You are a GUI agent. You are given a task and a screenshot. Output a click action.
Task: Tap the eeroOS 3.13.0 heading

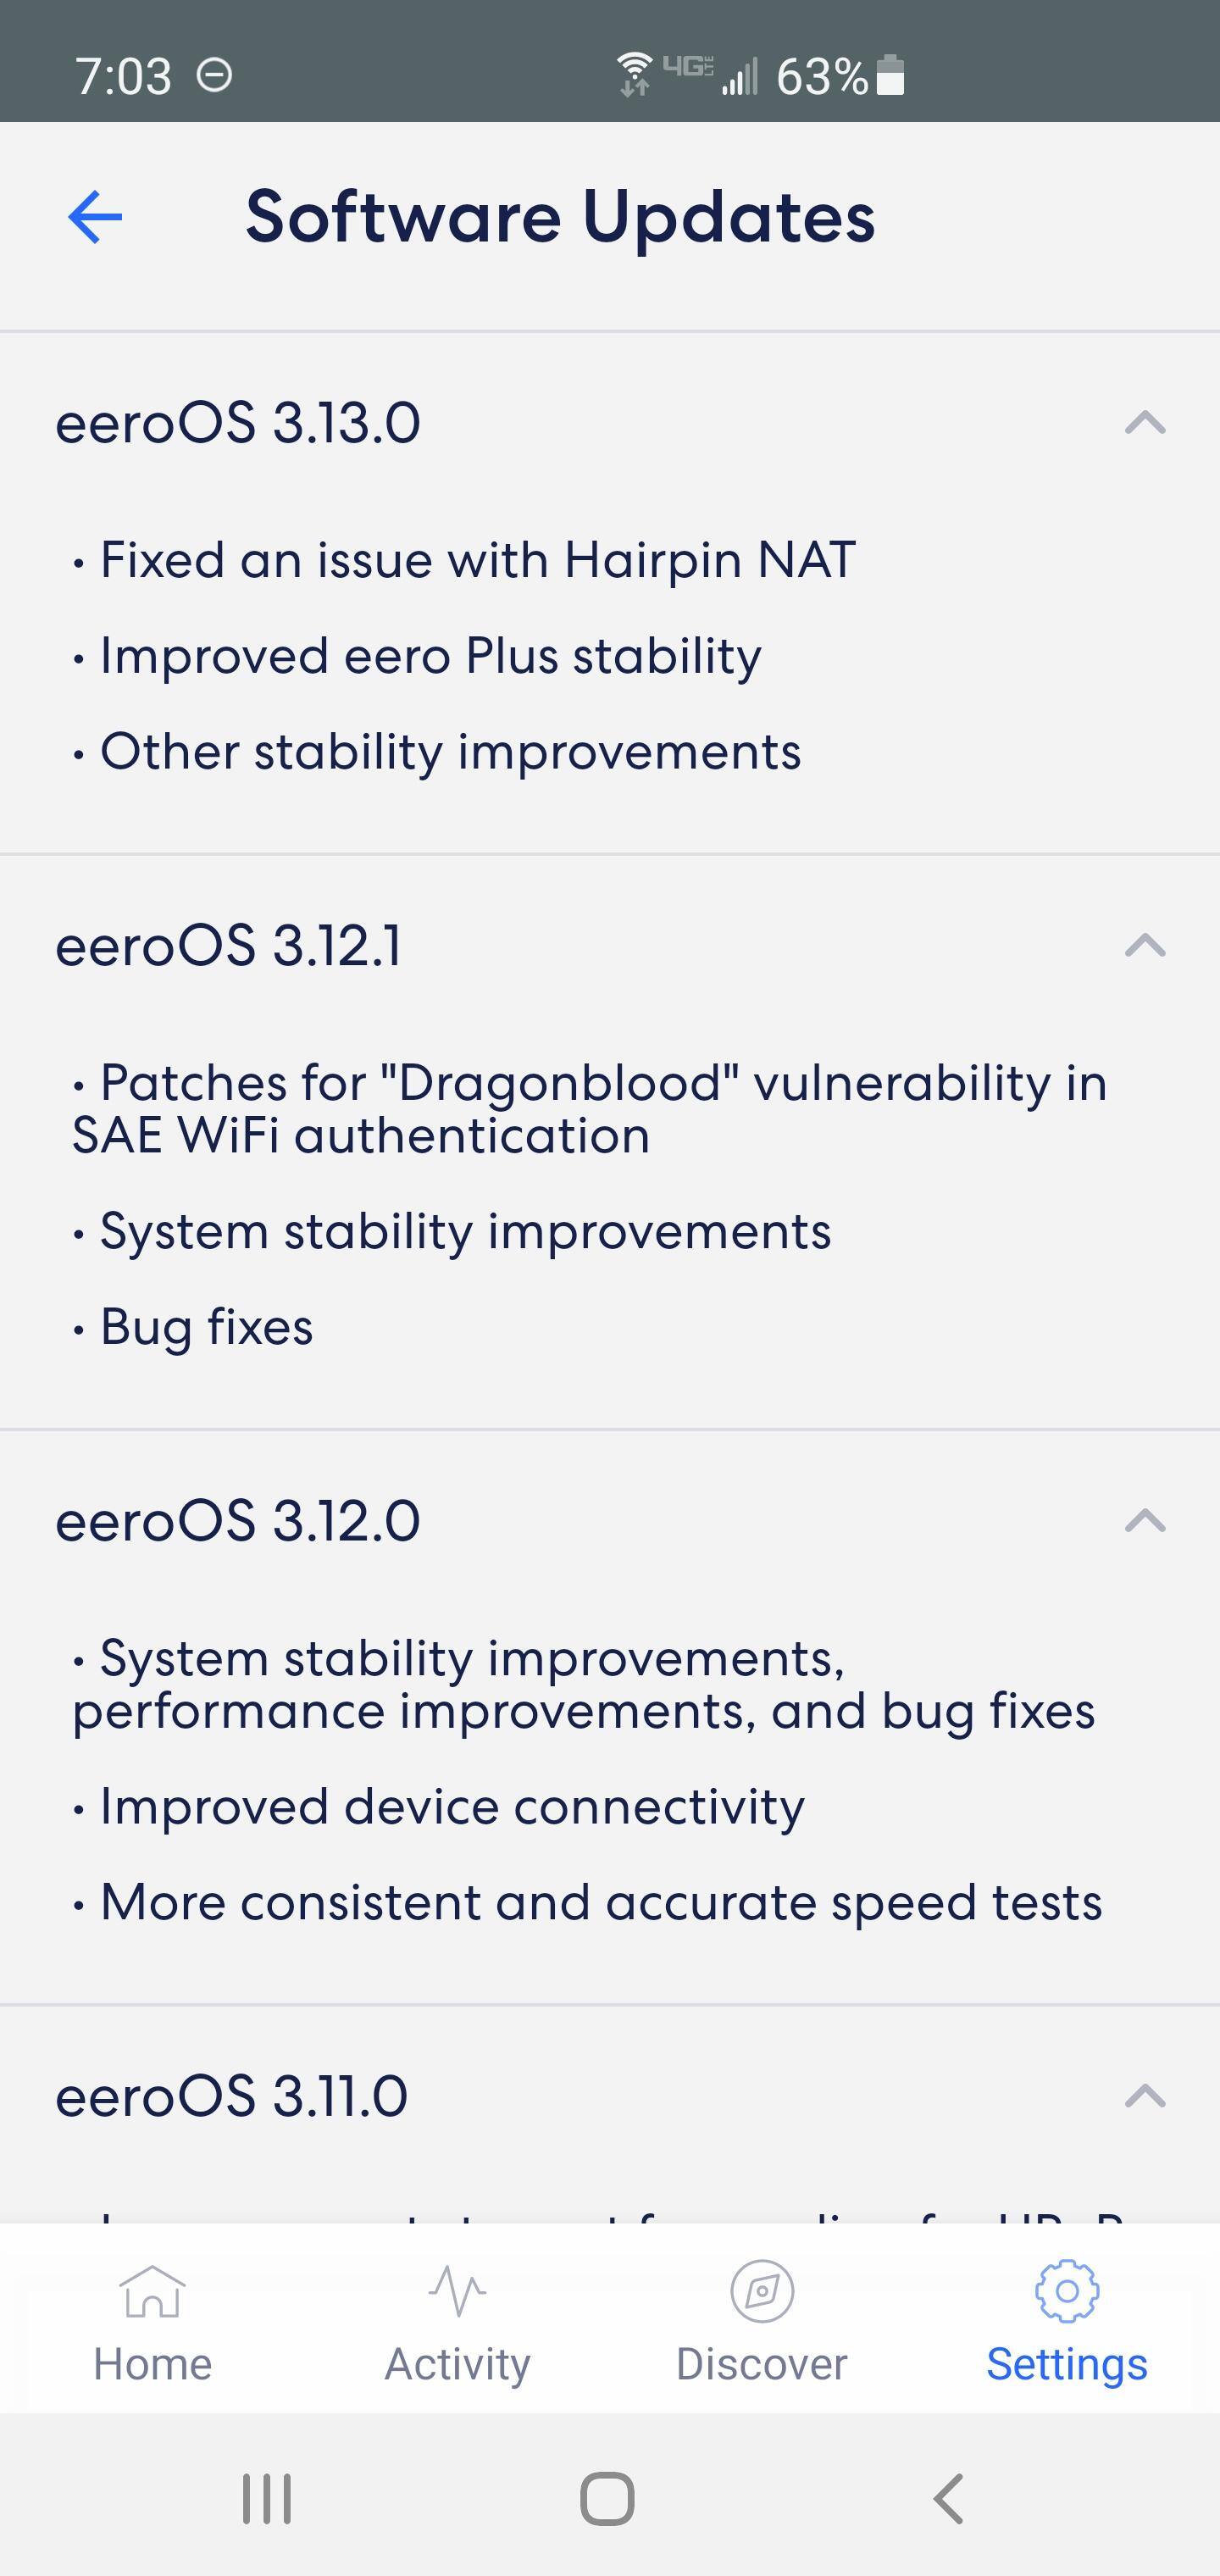pos(238,423)
